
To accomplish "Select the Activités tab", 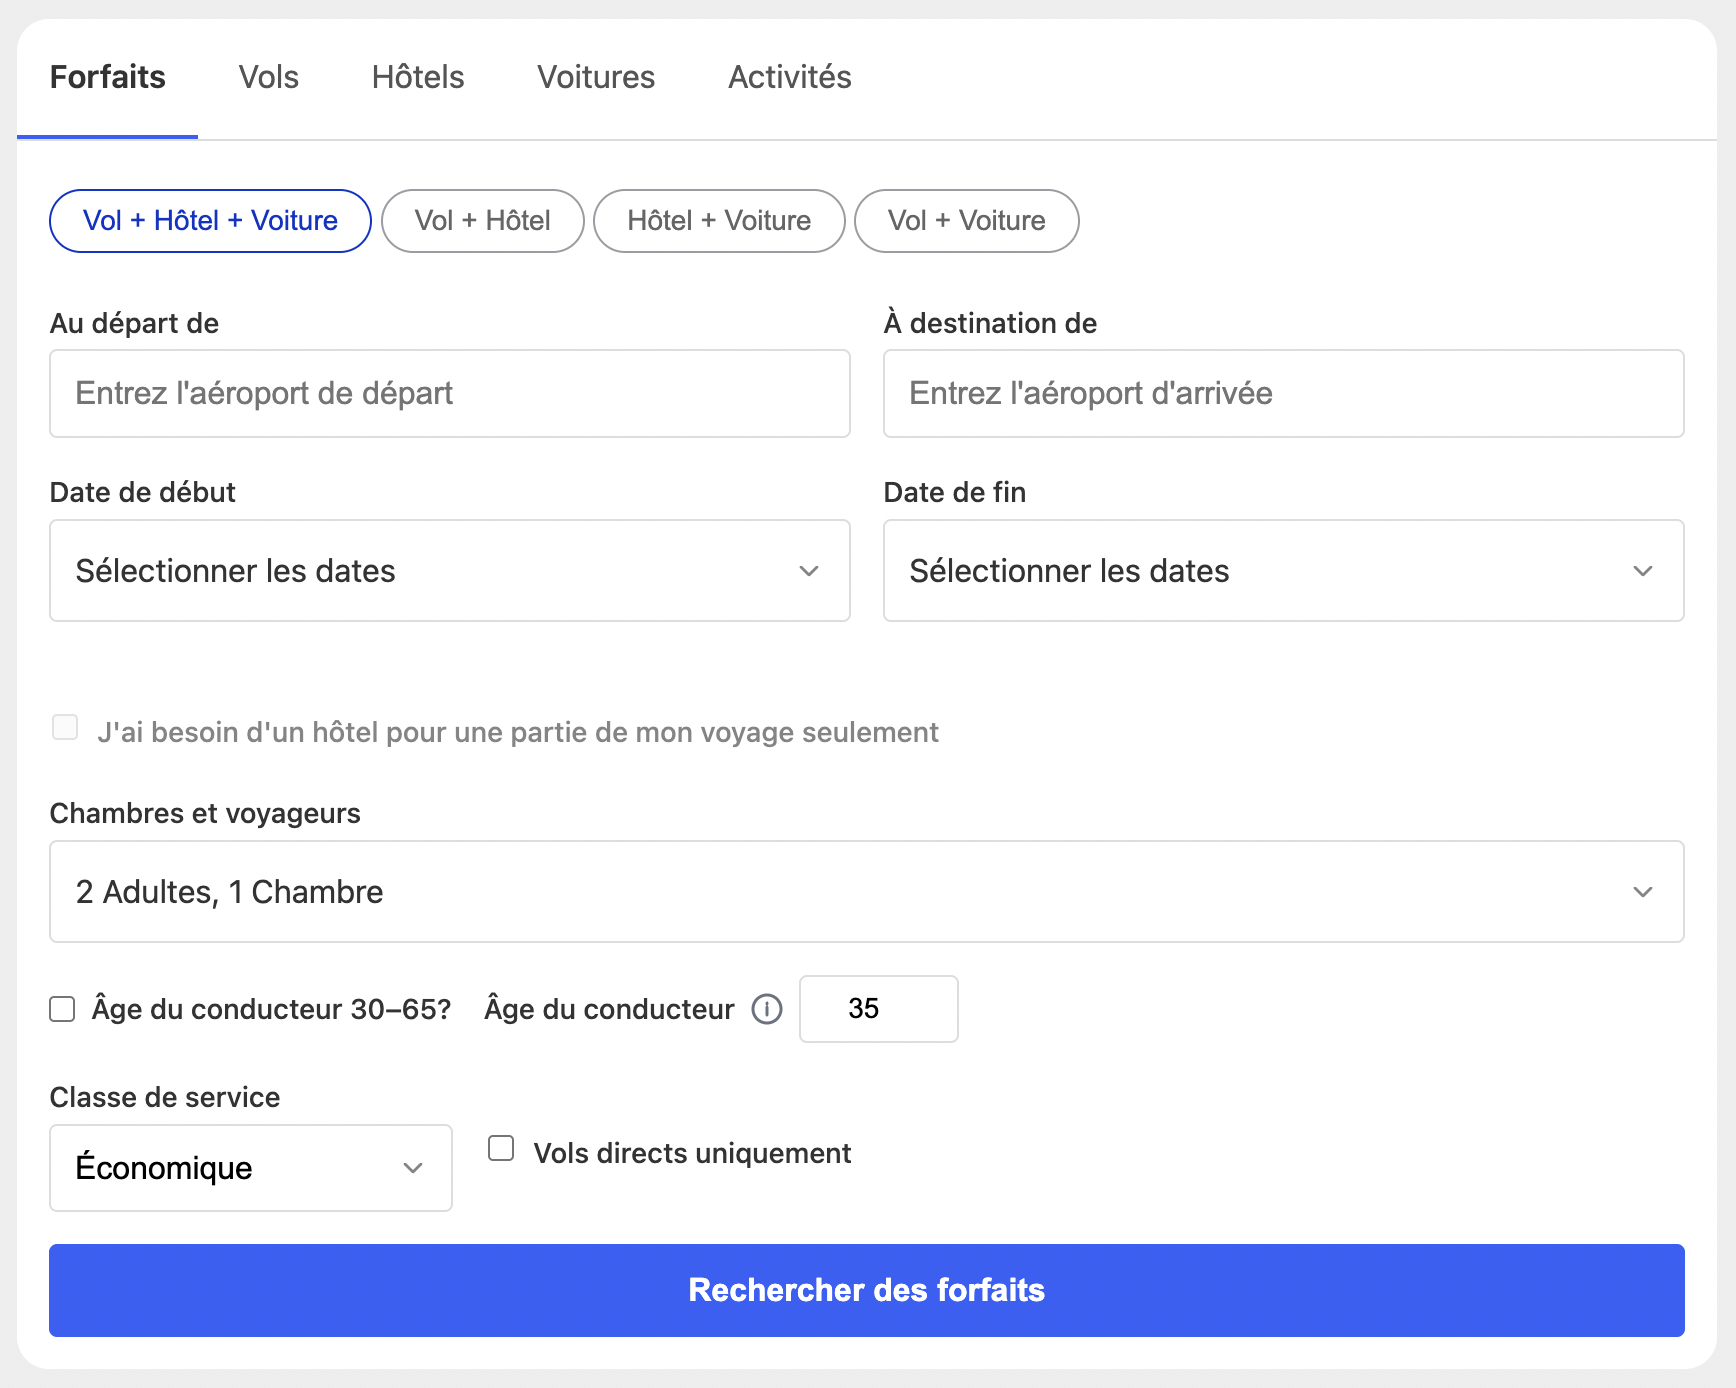I will tap(789, 77).
